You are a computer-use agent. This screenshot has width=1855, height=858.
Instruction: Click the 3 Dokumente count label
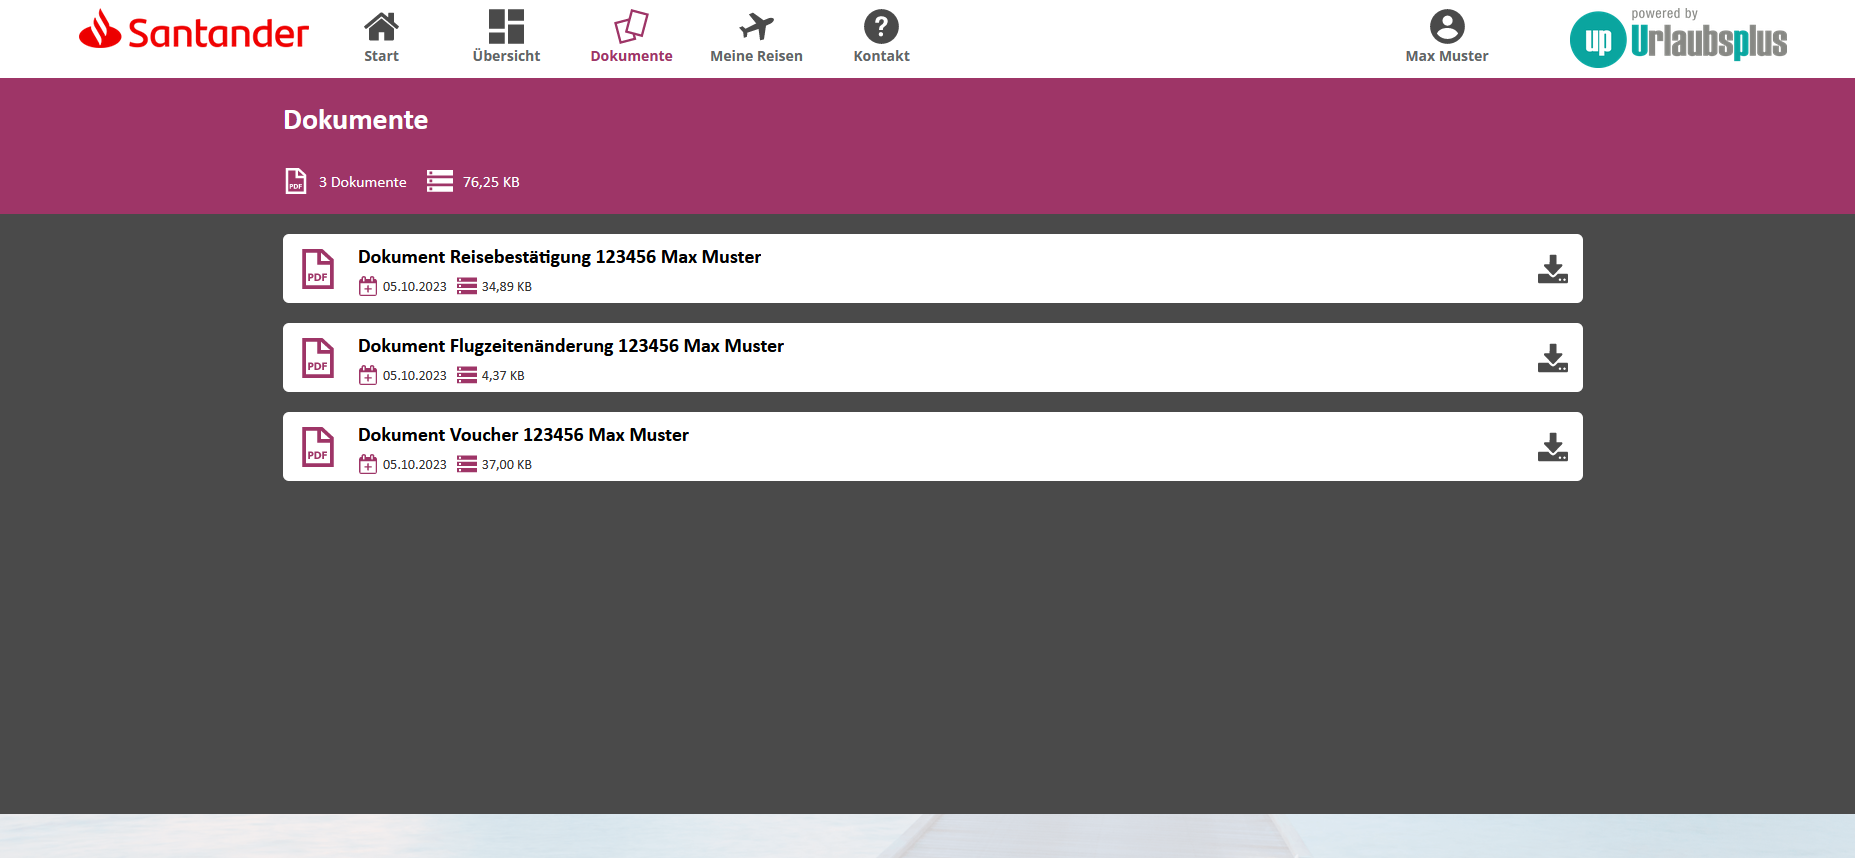tap(362, 182)
